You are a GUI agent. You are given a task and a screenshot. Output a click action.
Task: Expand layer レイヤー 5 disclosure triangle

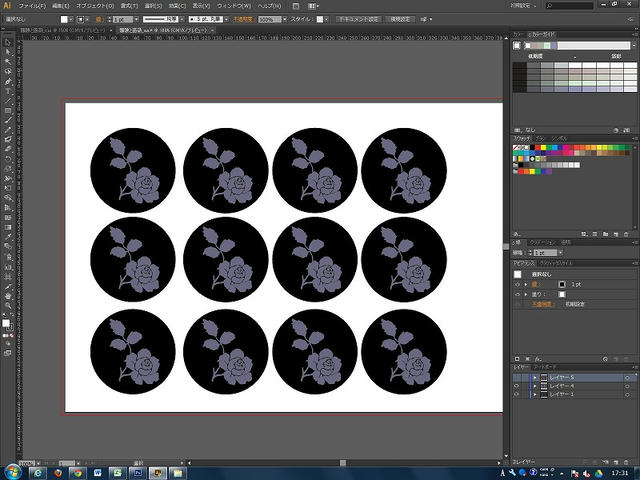point(535,378)
